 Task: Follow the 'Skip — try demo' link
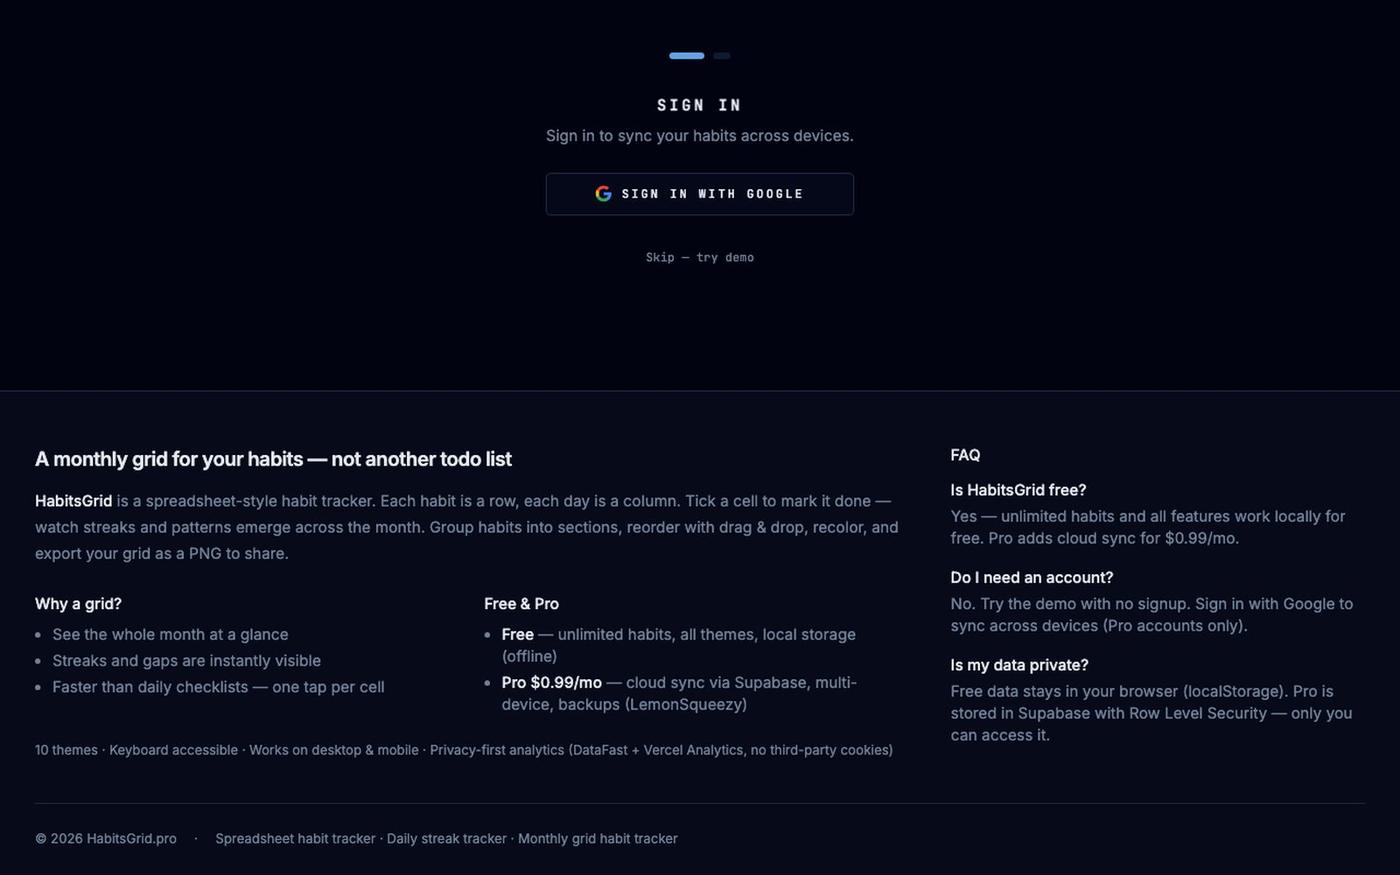[x=700, y=257]
